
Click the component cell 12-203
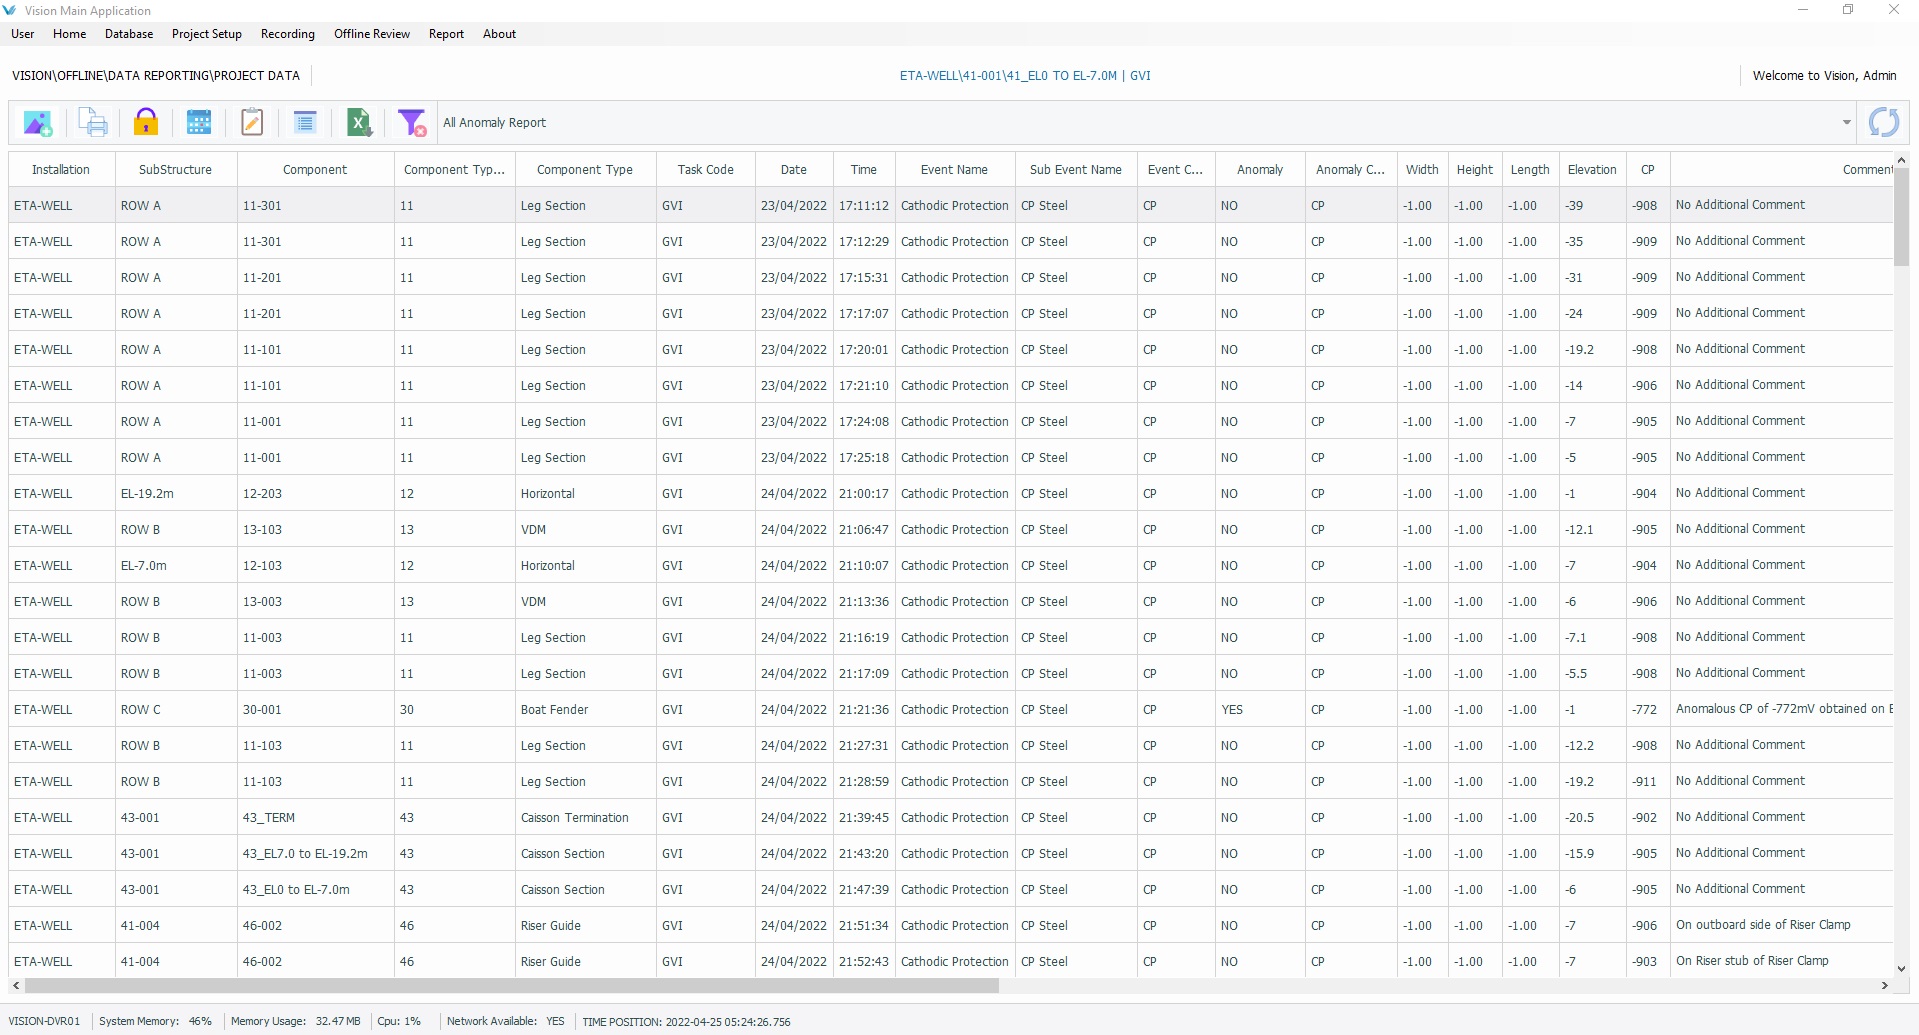coord(315,494)
